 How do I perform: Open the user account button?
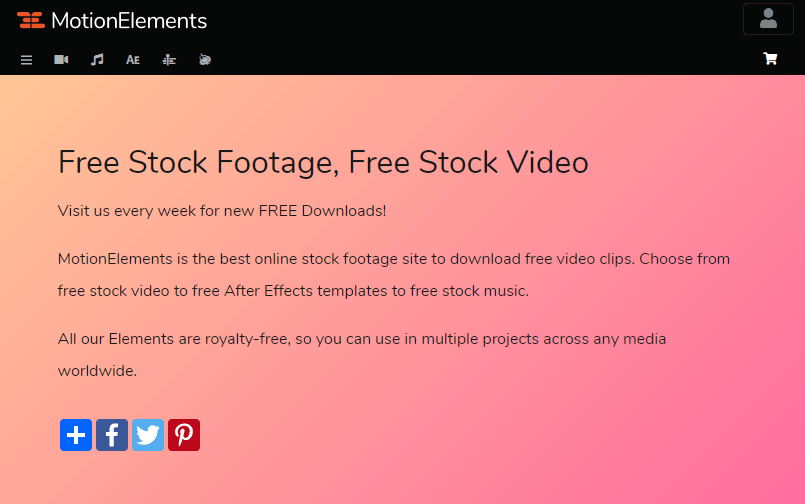[x=768, y=19]
